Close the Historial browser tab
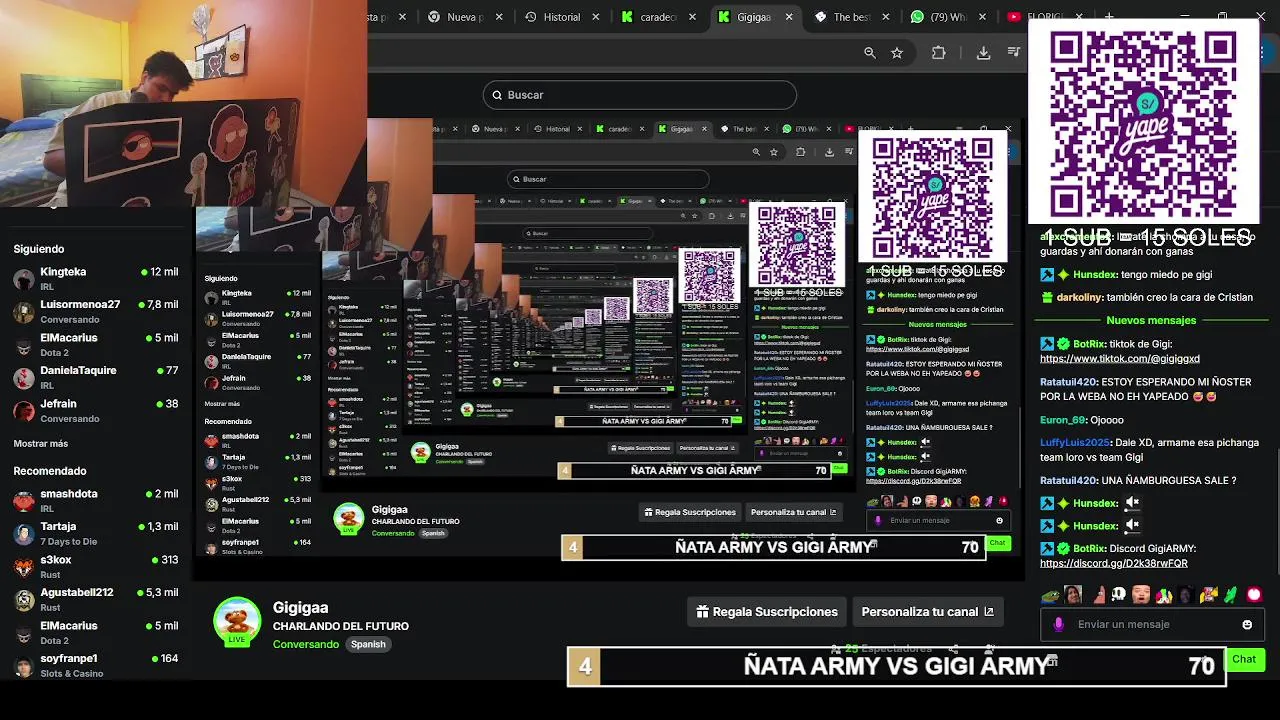The width and height of the screenshot is (1280, 720). coord(596,17)
